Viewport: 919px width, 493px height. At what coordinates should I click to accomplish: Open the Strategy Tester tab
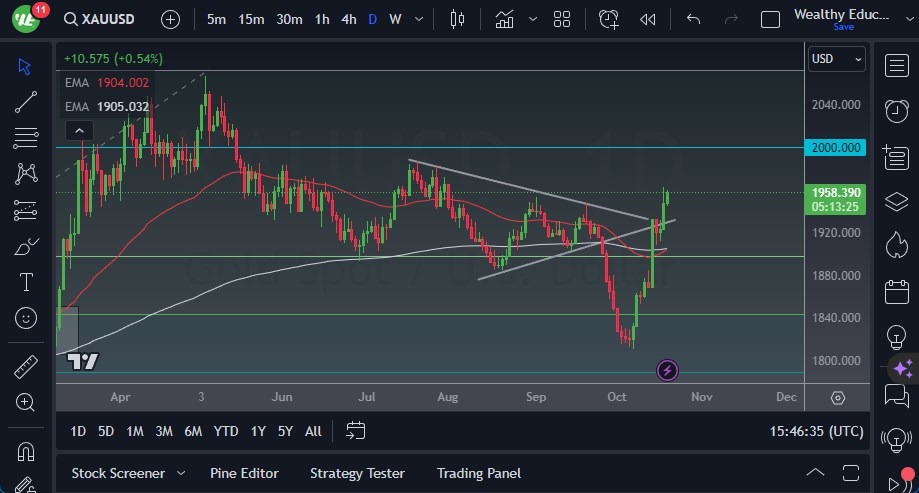click(357, 473)
